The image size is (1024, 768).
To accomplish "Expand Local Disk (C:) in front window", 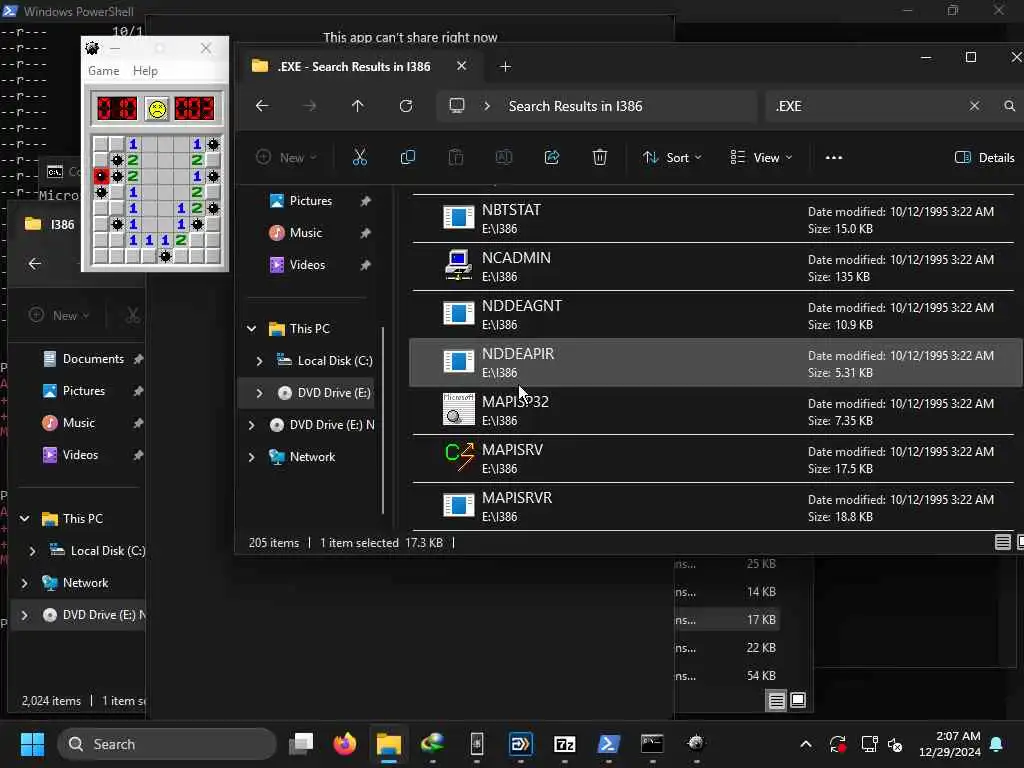I will coord(259,360).
